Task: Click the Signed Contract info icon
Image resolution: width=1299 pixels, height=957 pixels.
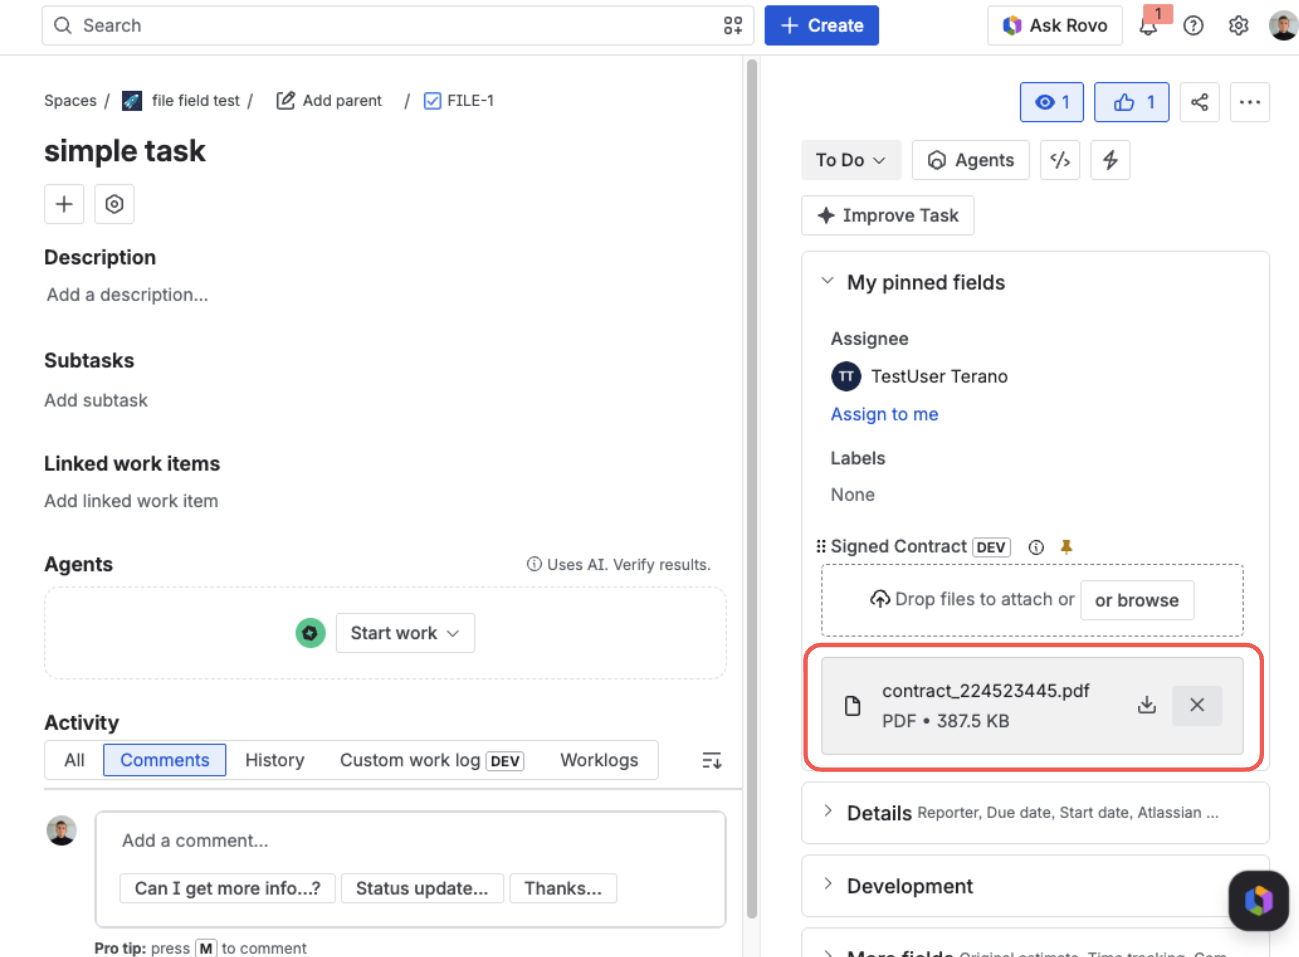Action: (x=1036, y=547)
